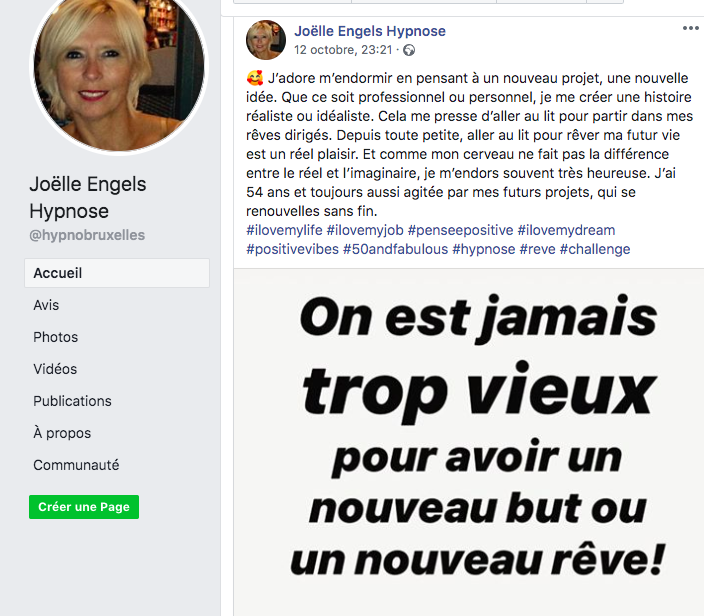Screen dimensions: 704x616
Task: Open the post options three-dot menu
Action: tap(690, 28)
